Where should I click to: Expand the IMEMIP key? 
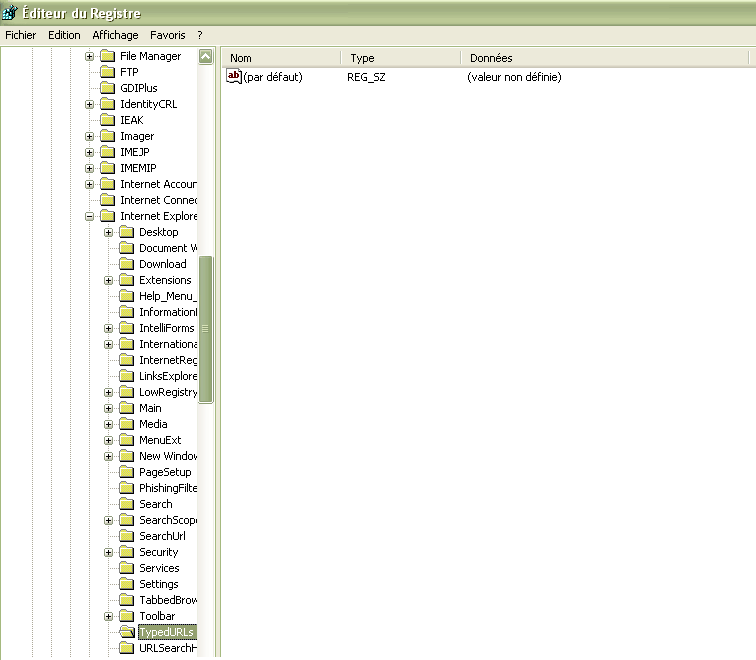(x=89, y=168)
